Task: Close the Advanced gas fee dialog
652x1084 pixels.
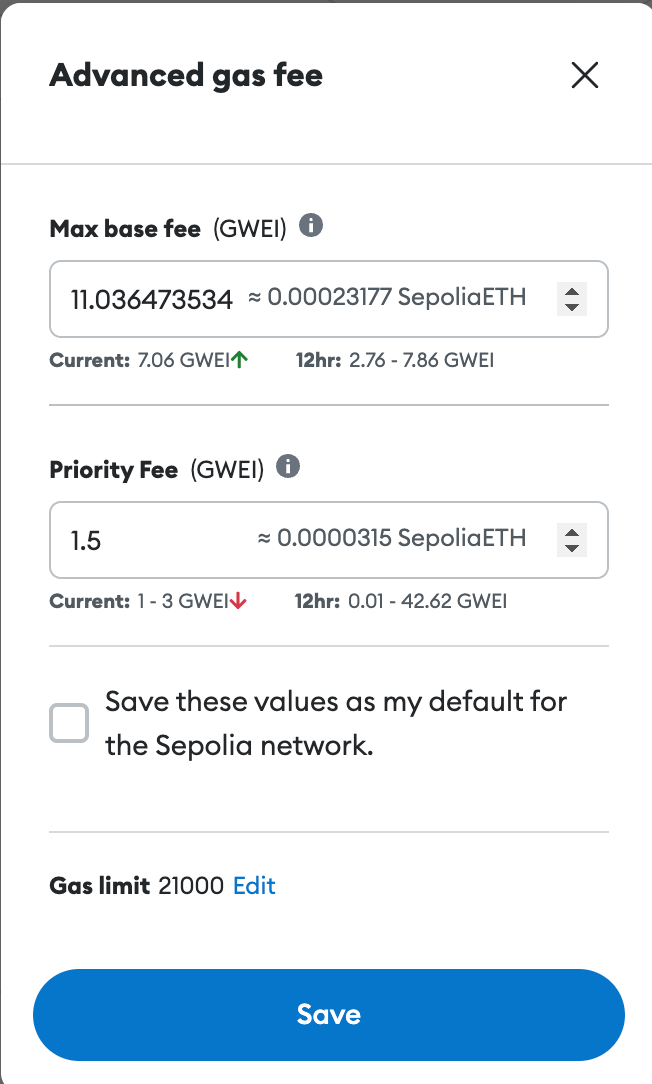Action: pyautogui.click(x=585, y=75)
